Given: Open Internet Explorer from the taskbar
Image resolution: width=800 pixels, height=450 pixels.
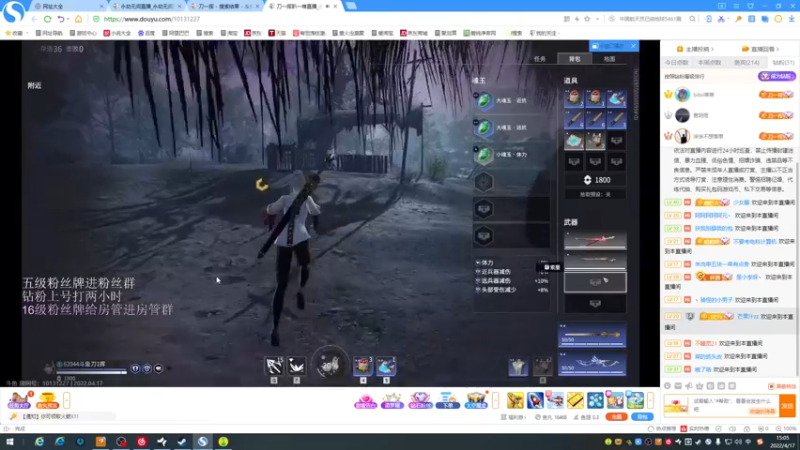Looking at the screenshot, I should pyautogui.click(x=39, y=442).
